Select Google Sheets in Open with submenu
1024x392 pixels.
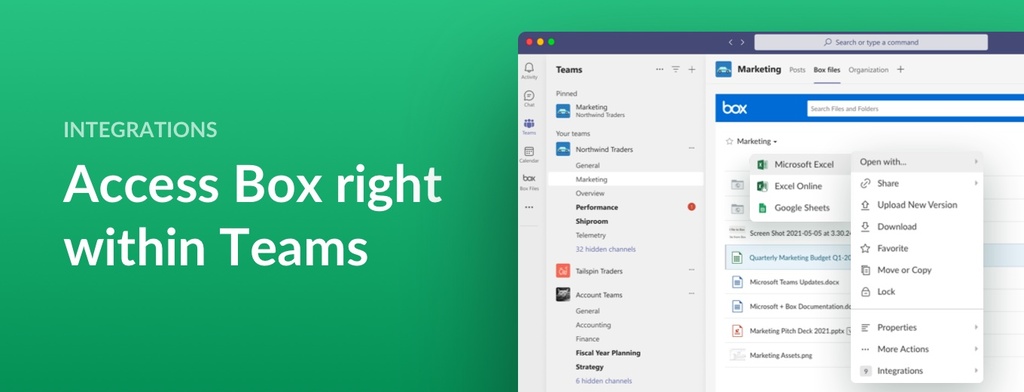coord(801,208)
